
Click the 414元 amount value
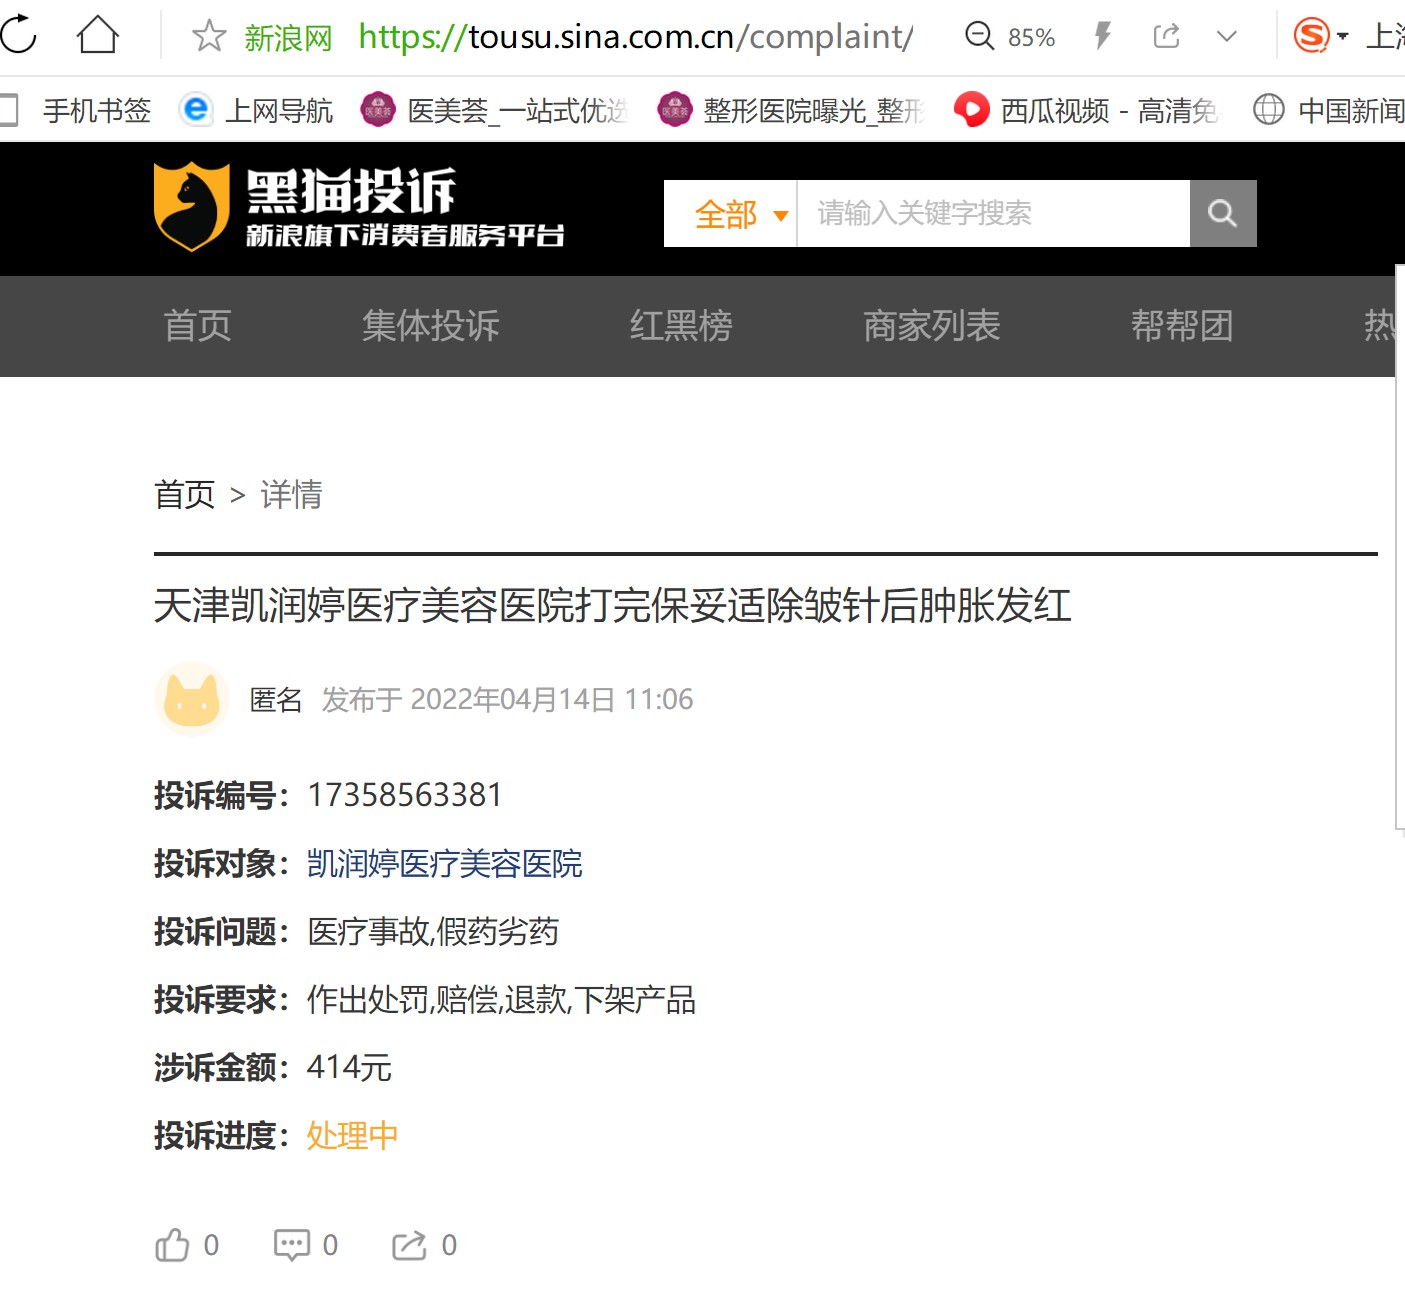[x=349, y=1067]
